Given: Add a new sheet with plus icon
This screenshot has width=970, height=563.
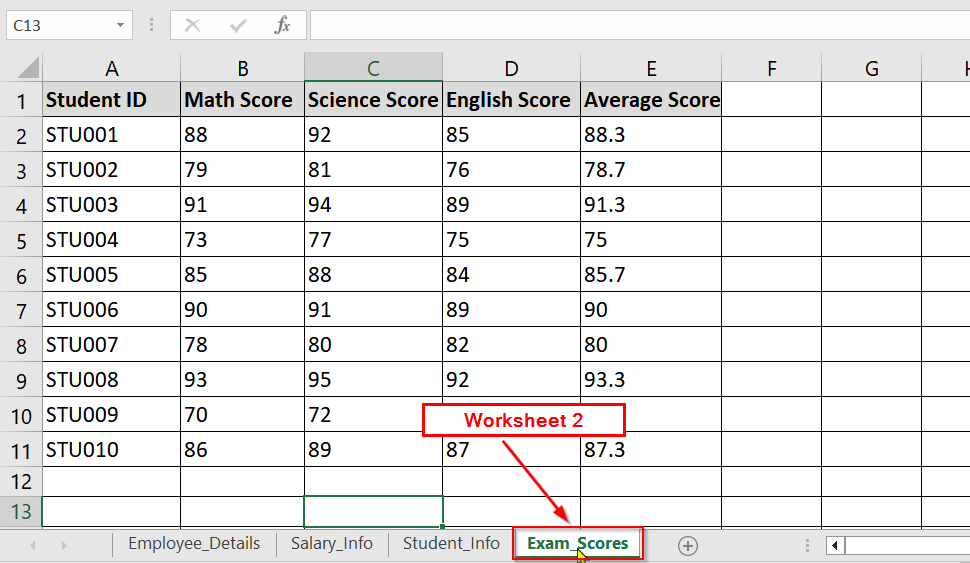Looking at the screenshot, I should (x=688, y=546).
